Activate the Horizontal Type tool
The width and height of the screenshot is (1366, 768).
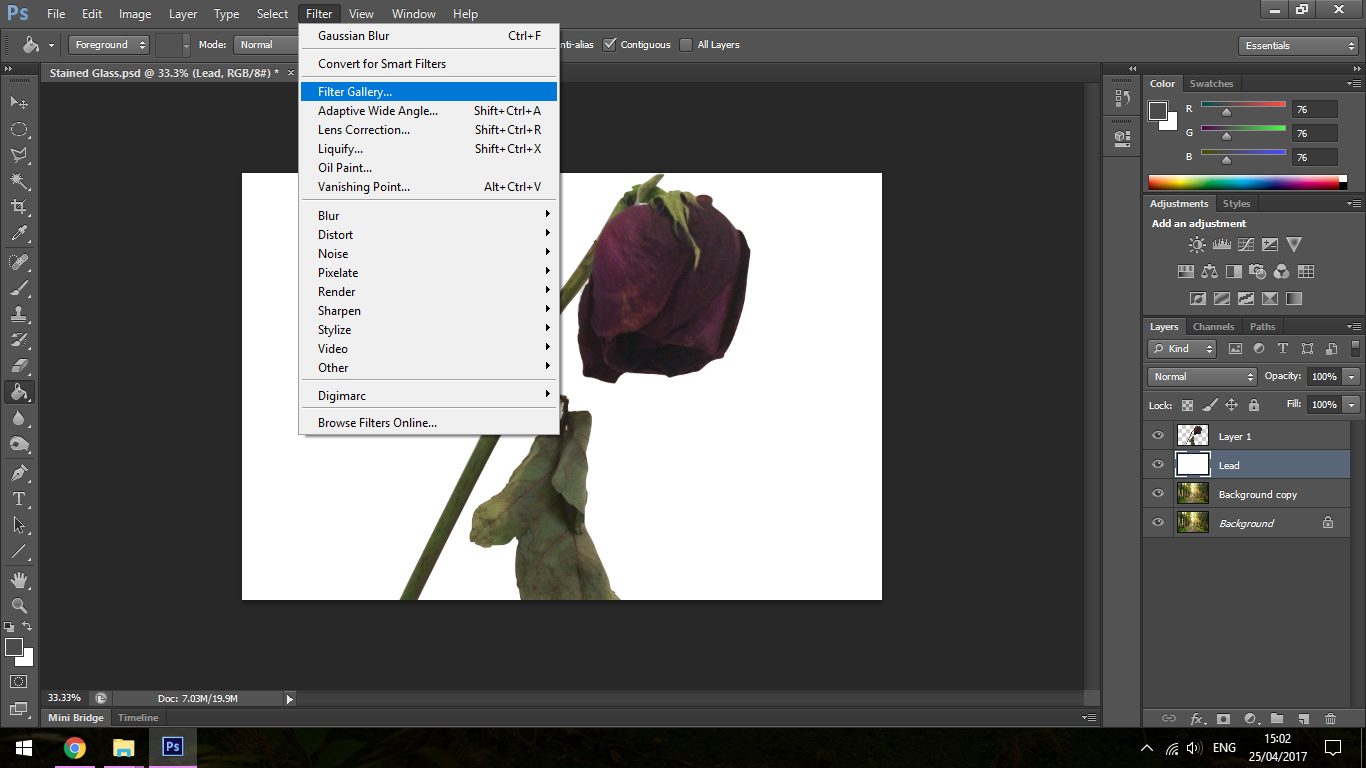tap(19, 498)
